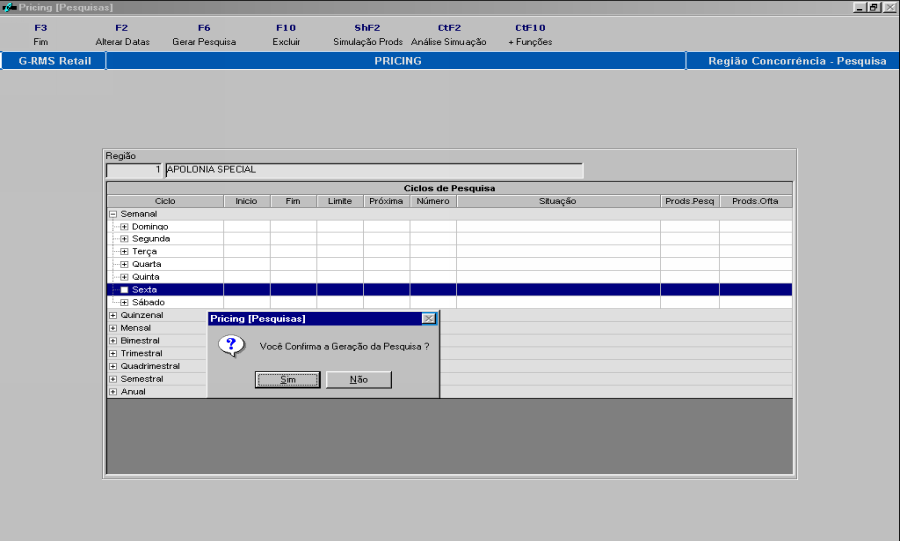This screenshot has width=900, height=541.
Task: Select the Sexta row label
Action: tap(144, 290)
